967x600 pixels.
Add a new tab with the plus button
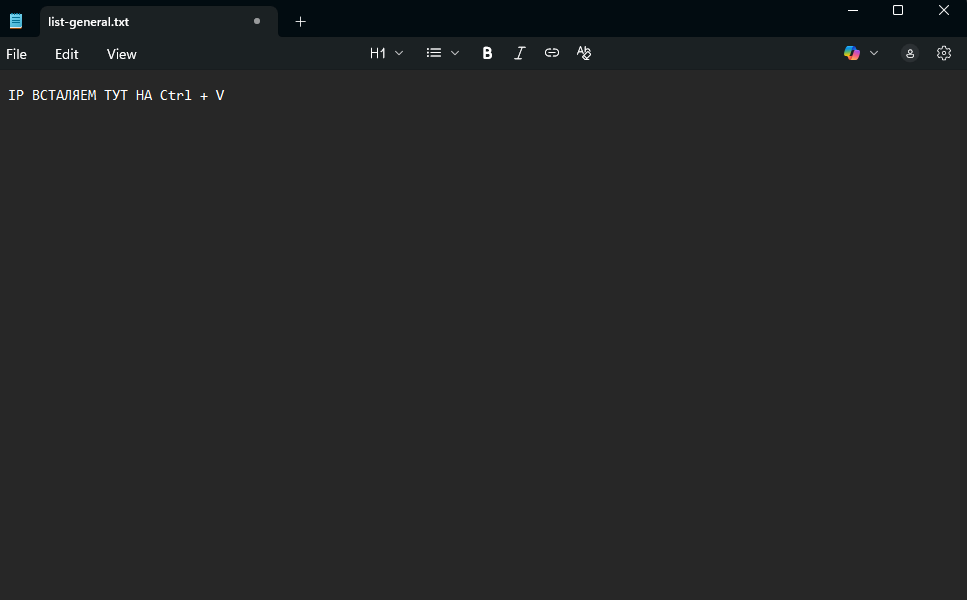point(300,21)
